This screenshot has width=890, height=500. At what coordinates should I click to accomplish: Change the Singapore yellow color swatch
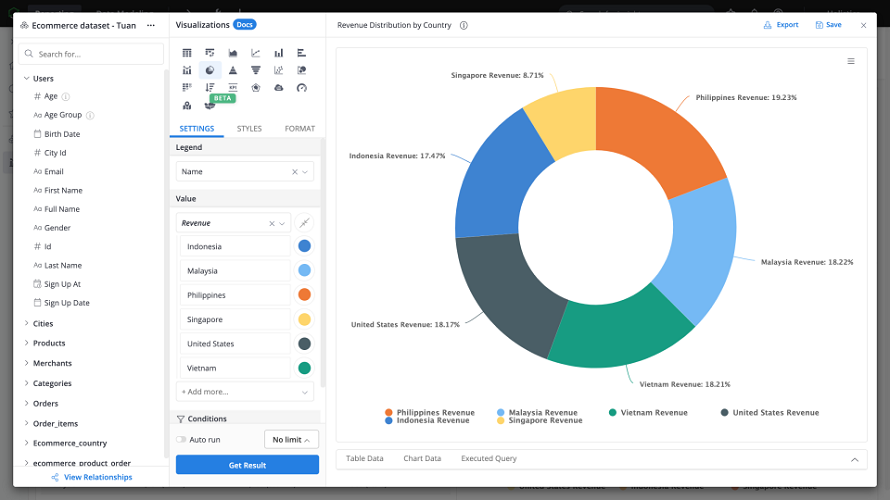coord(304,319)
